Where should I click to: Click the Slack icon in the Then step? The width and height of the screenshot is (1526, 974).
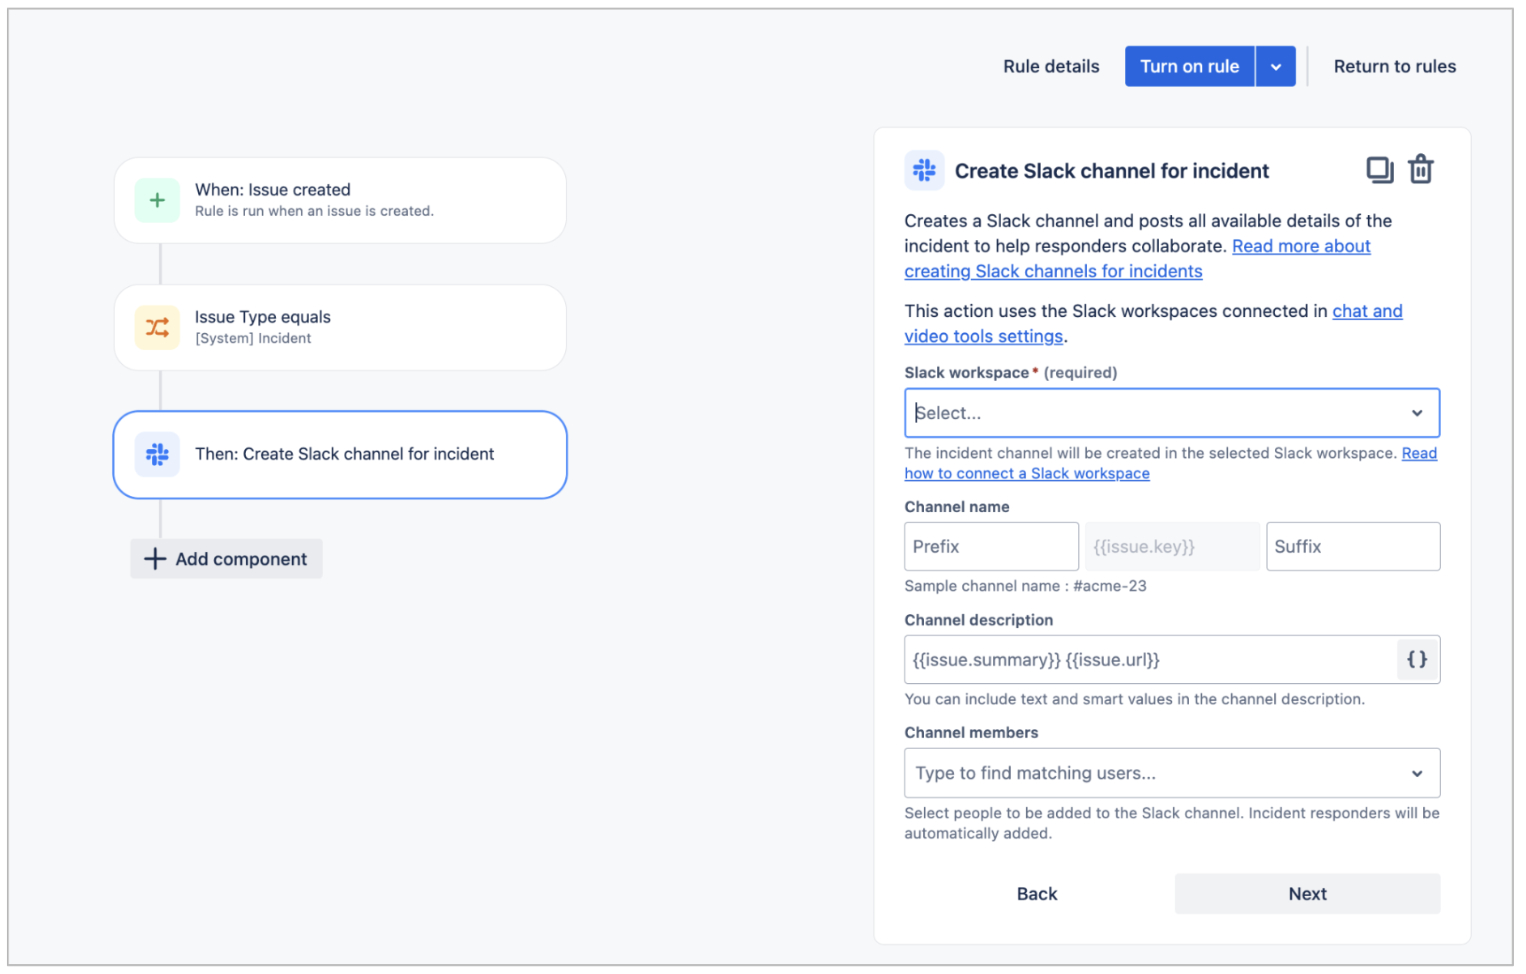157,454
